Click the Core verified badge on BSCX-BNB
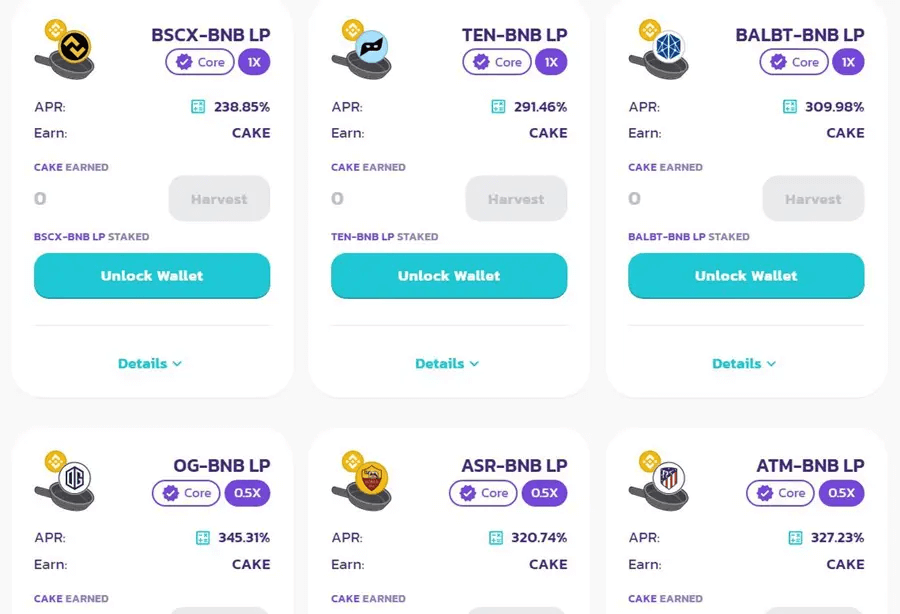The width and height of the screenshot is (900, 614). click(x=199, y=62)
